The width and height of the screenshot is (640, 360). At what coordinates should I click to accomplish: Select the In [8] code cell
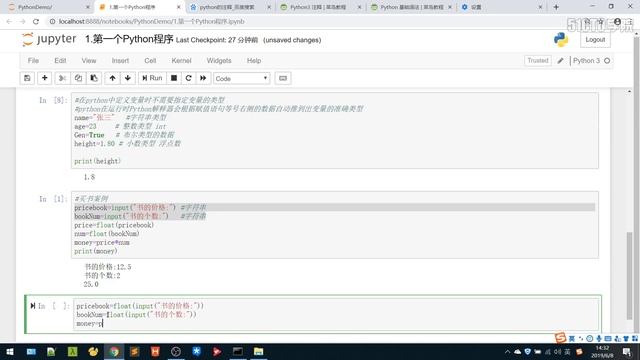pos(335,130)
